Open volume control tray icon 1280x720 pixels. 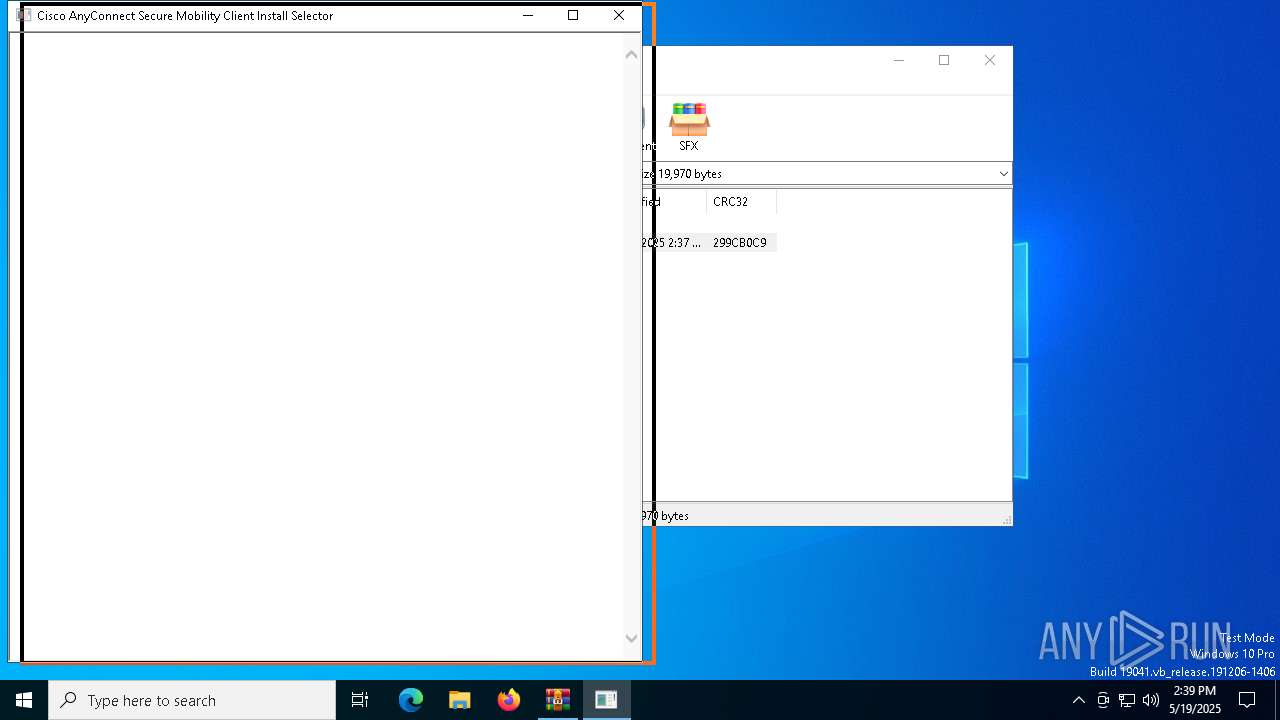(x=1151, y=700)
